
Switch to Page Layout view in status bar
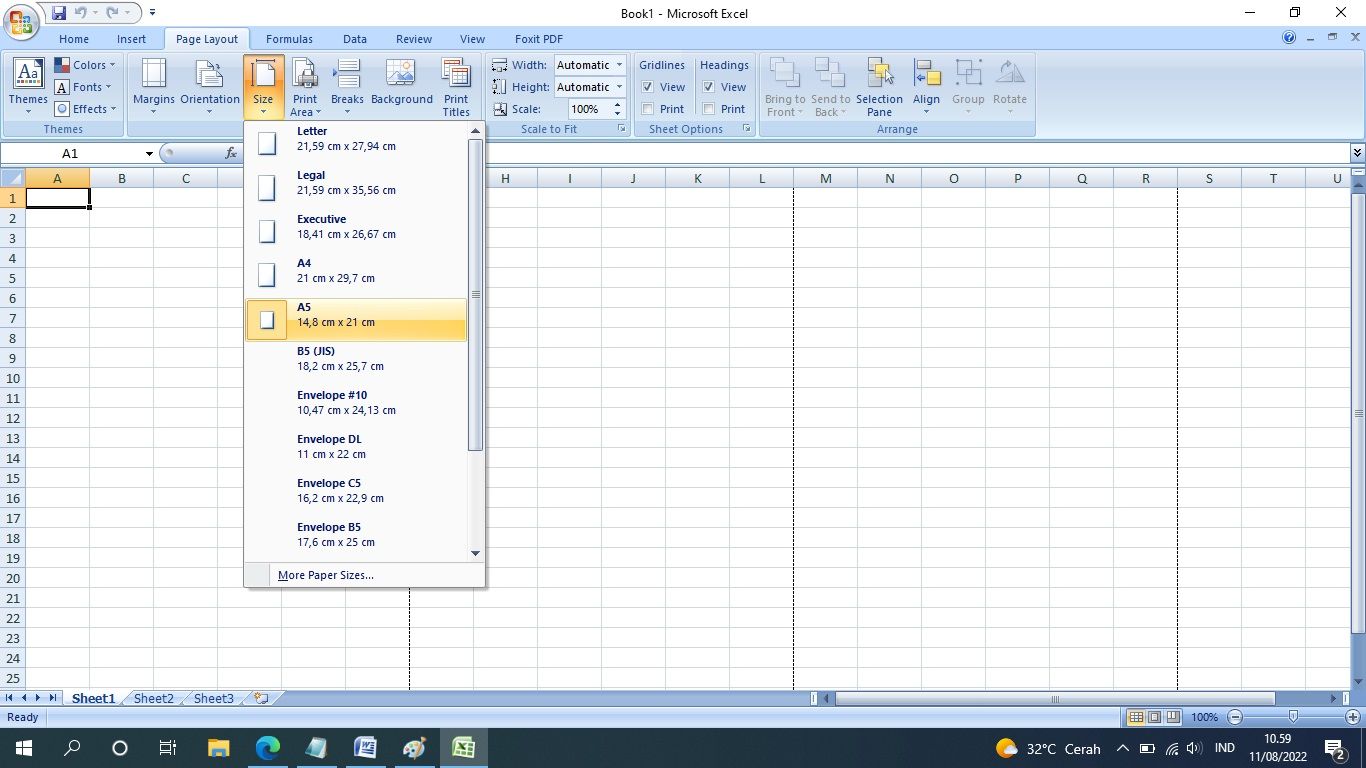click(1154, 717)
